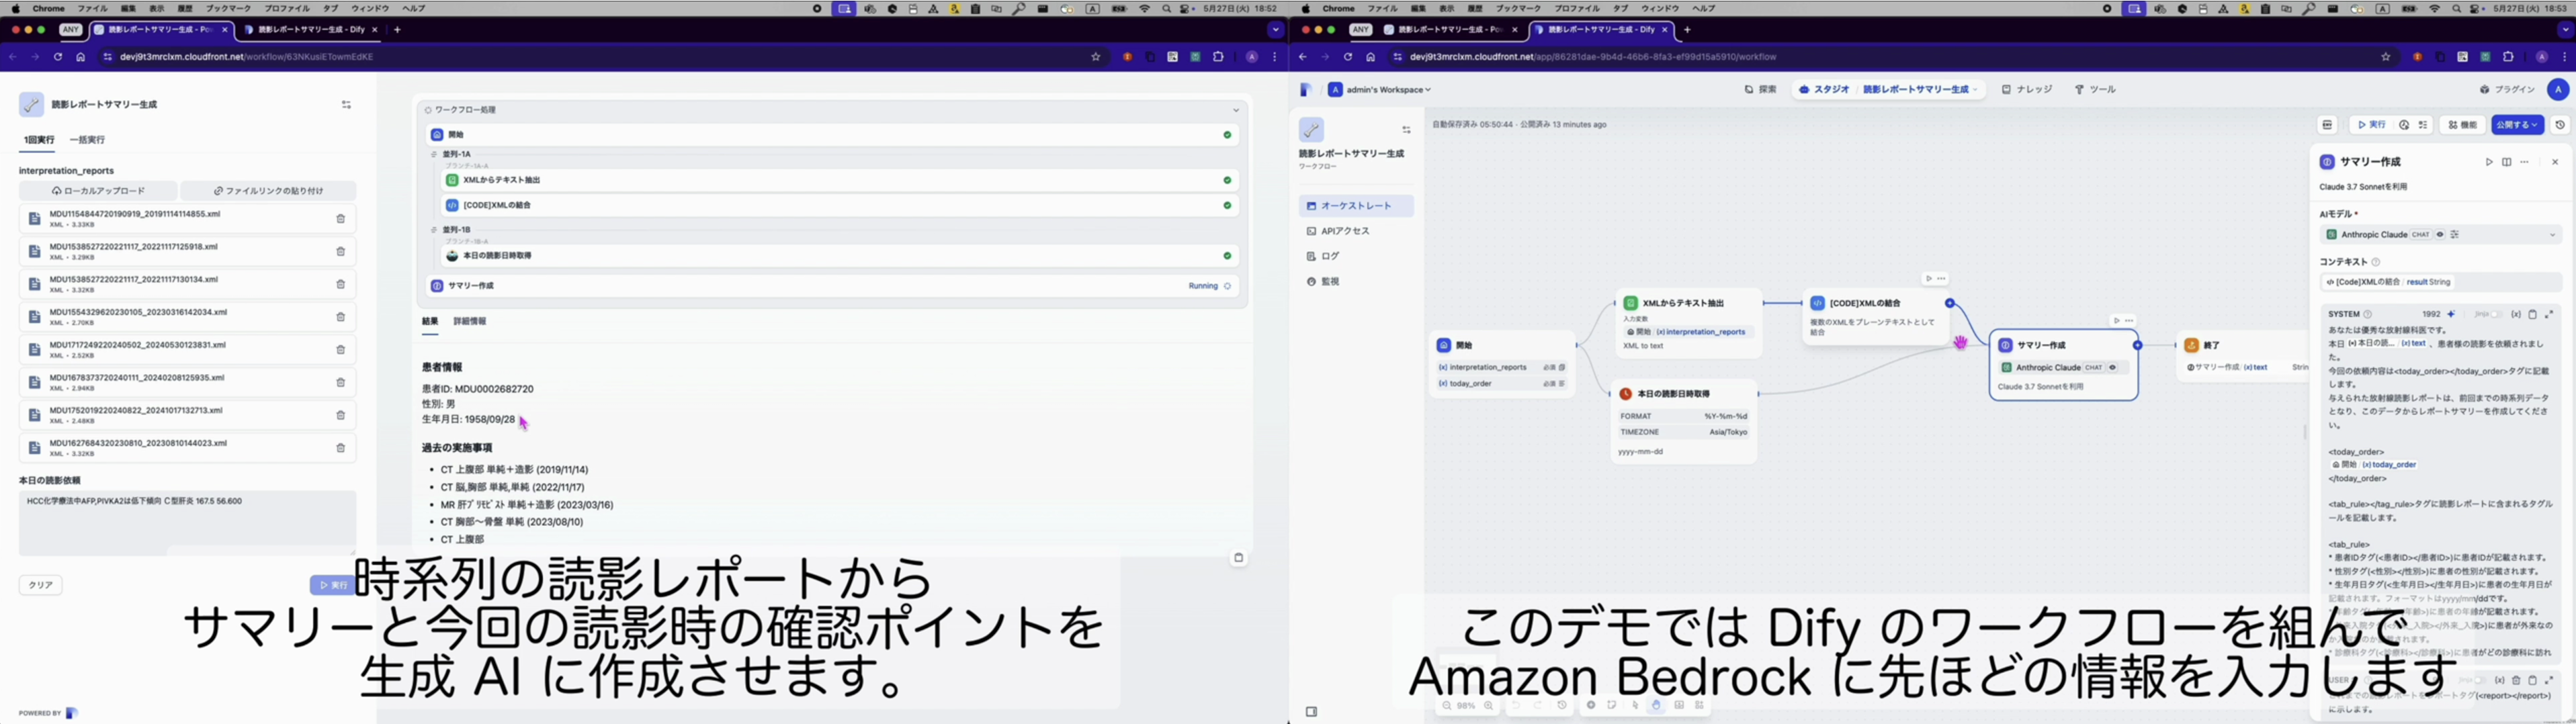Open the 公開する publish dropdown
The image size is (2576, 724).
point(2517,125)
